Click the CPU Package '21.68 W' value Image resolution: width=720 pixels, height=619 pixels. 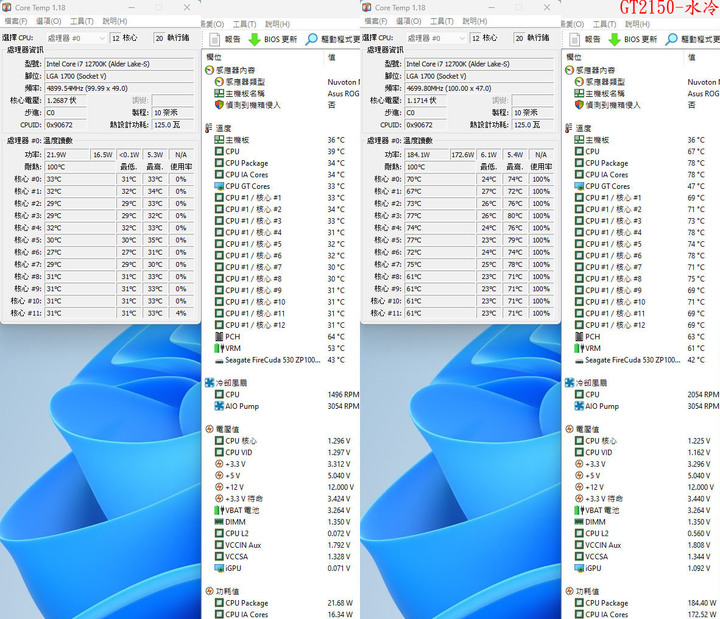point(340,603)
